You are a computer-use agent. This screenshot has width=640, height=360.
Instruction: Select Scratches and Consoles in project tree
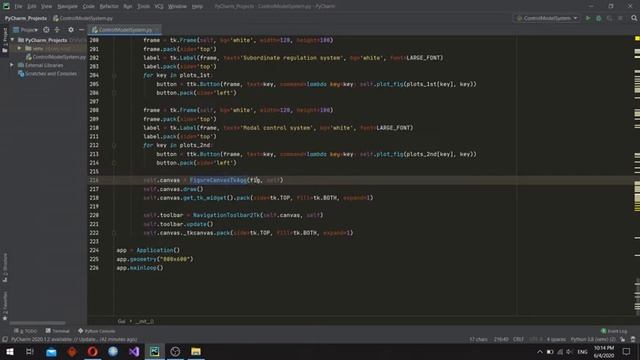[47, 73]
